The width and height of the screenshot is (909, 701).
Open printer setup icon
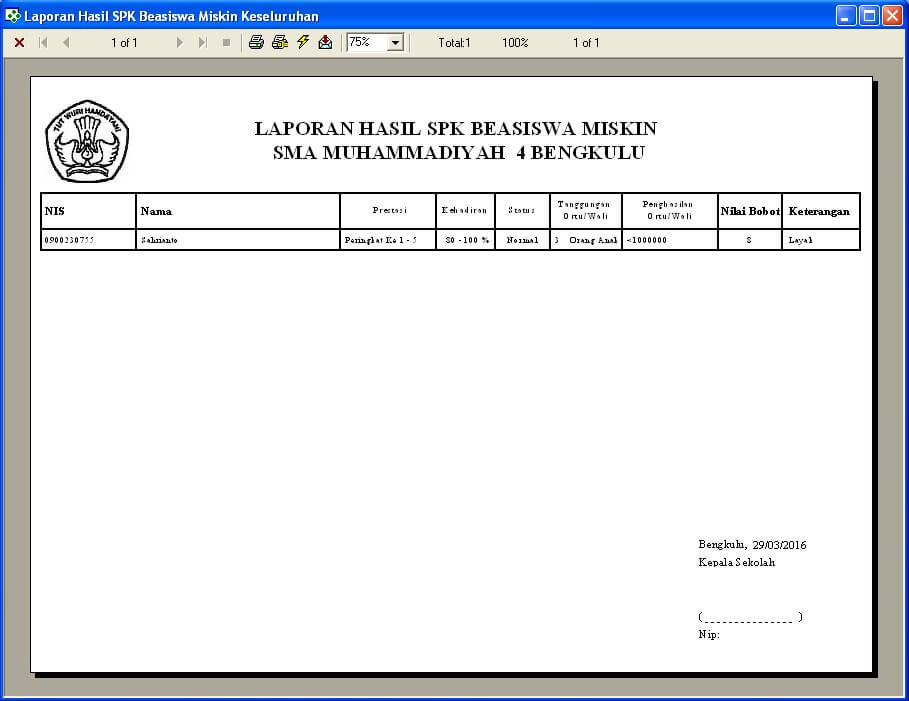(x=280, y=42)
